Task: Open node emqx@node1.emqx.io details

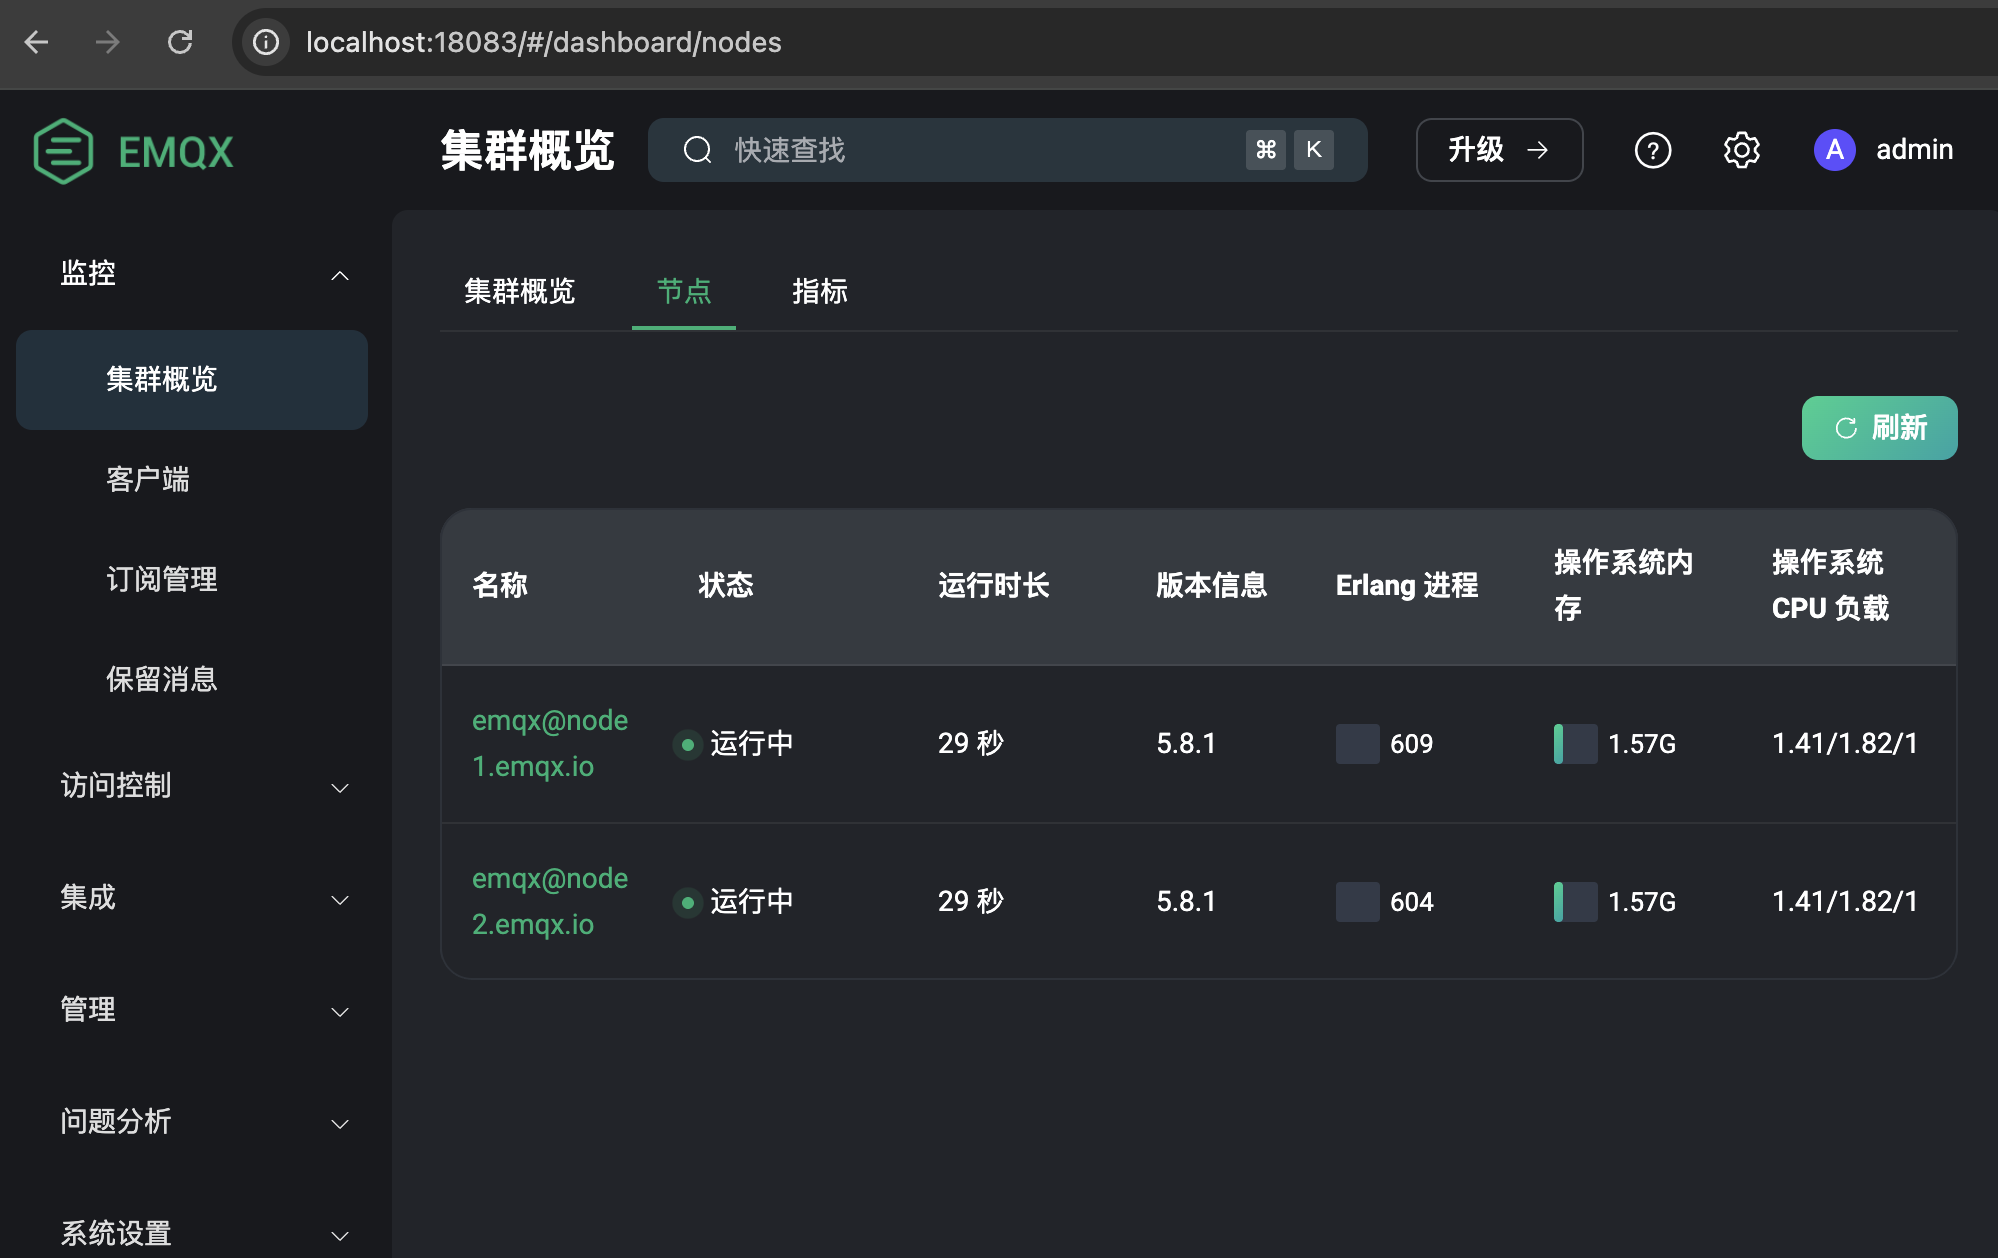Action: (x=550, y=744)
